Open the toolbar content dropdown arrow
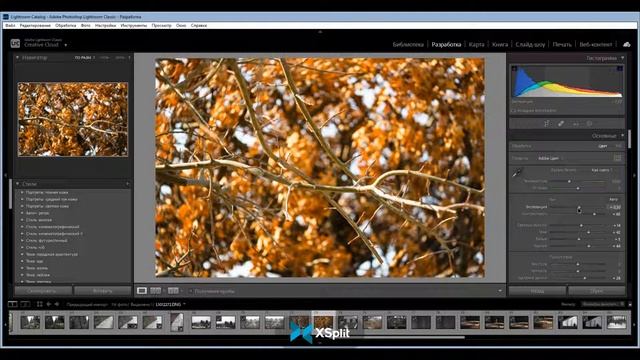640x360 pixels. [500, 291]
